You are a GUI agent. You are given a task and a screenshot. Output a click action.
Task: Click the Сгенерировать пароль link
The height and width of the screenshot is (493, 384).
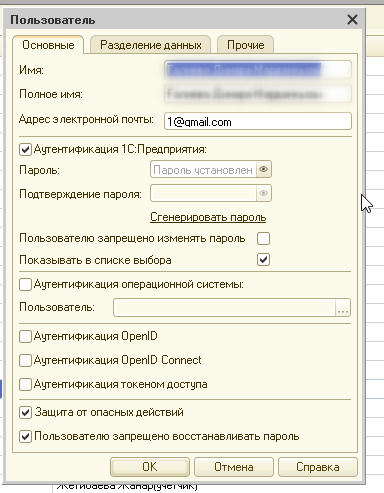pyautogui.click(x=208, y=217)
